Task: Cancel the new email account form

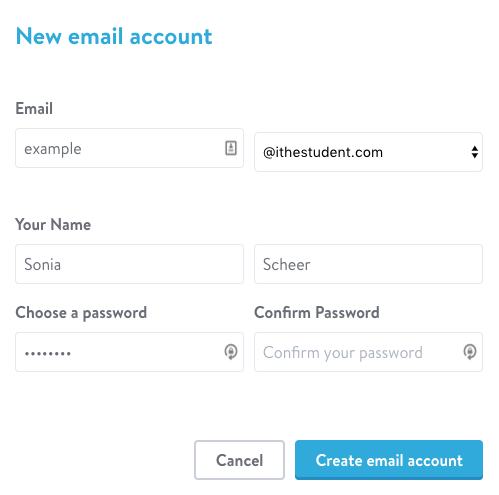Action: pyautogui.click(x=239, y=460)
